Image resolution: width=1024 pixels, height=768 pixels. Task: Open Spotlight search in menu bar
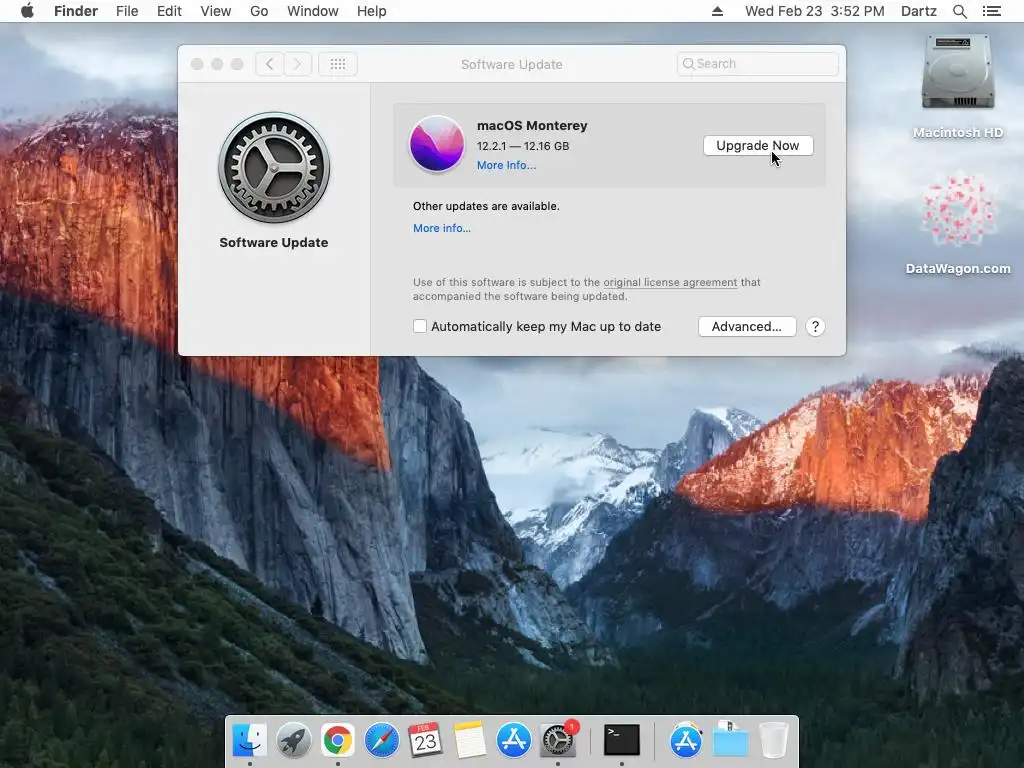[x=959, y=11]
